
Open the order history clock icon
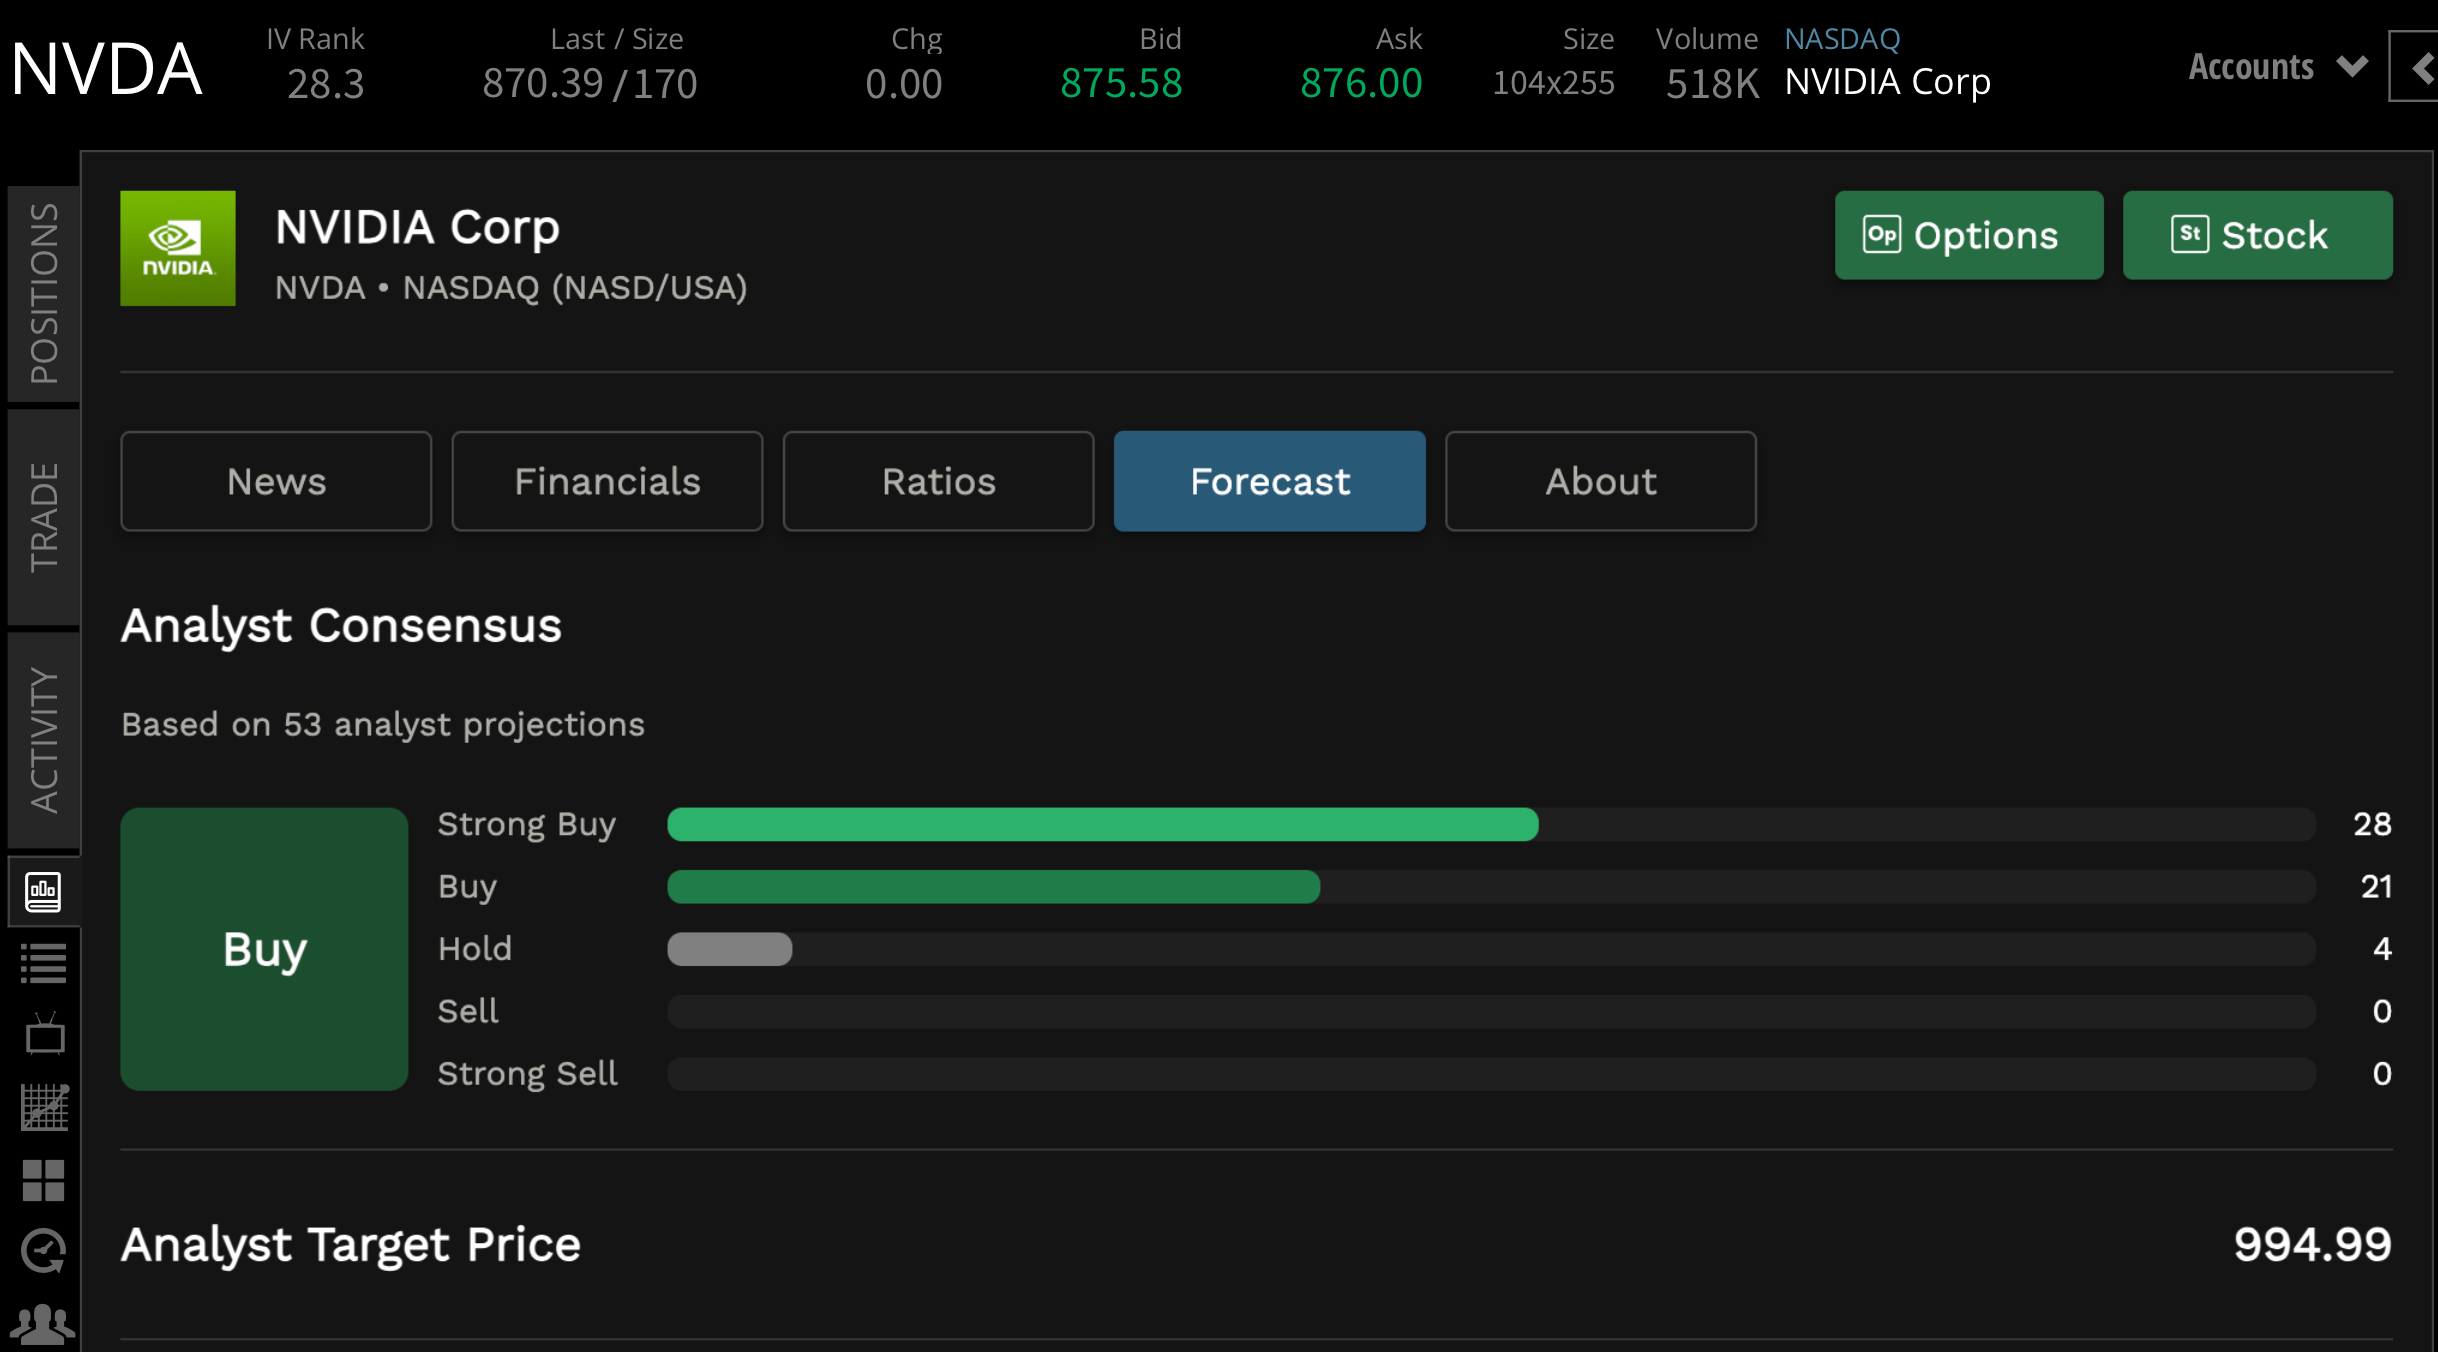[44, 1249]
